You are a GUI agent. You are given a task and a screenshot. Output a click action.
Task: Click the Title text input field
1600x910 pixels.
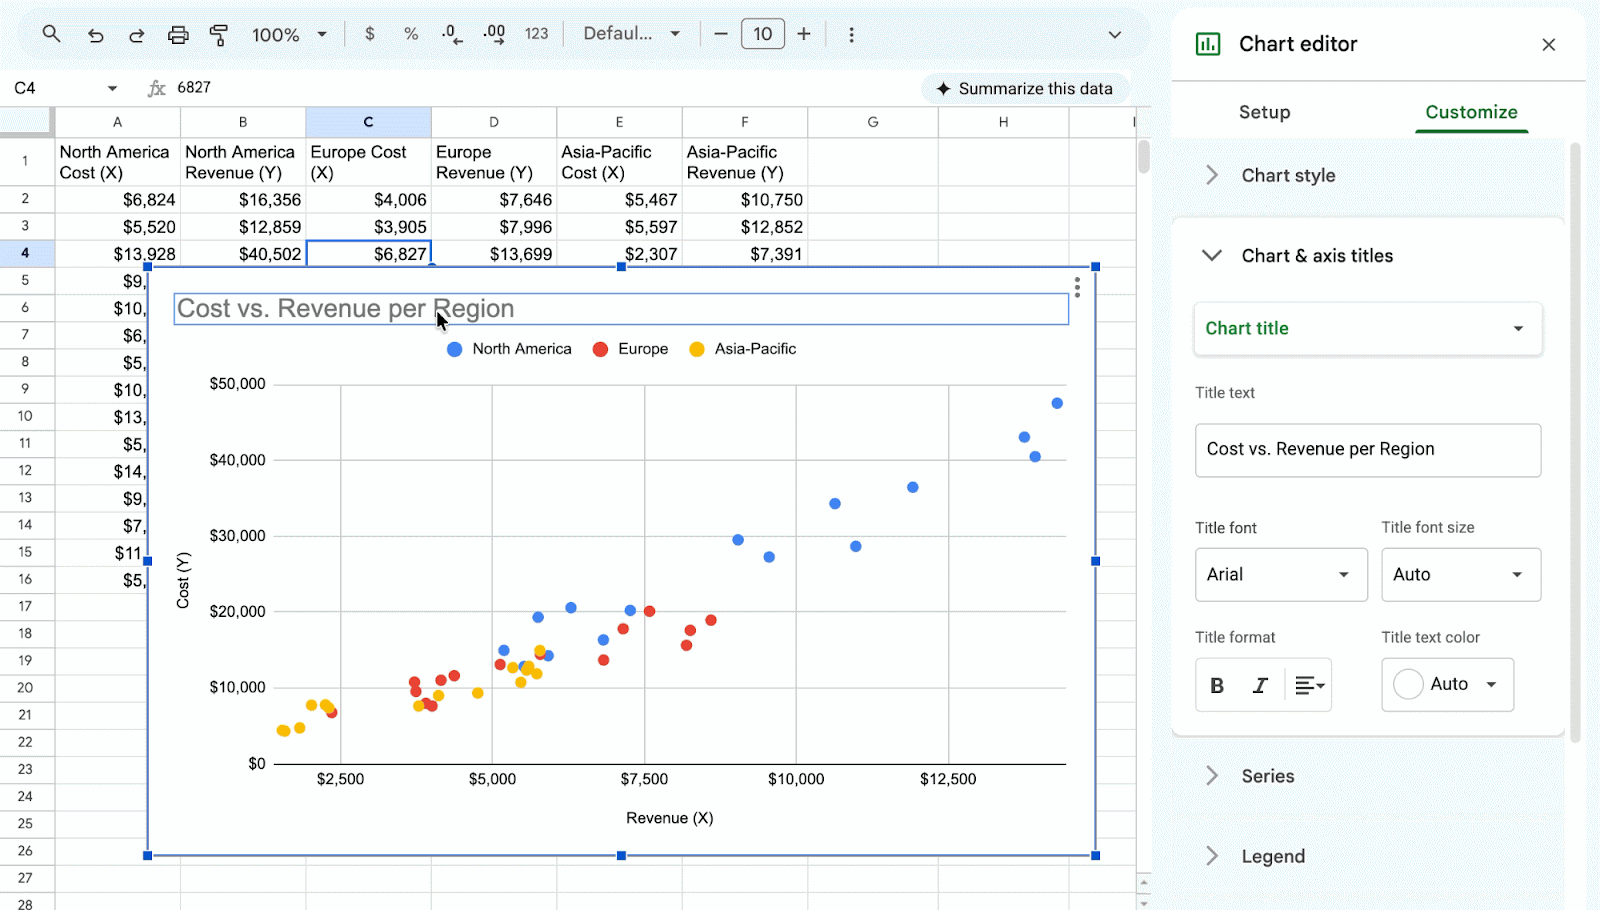1368,450
